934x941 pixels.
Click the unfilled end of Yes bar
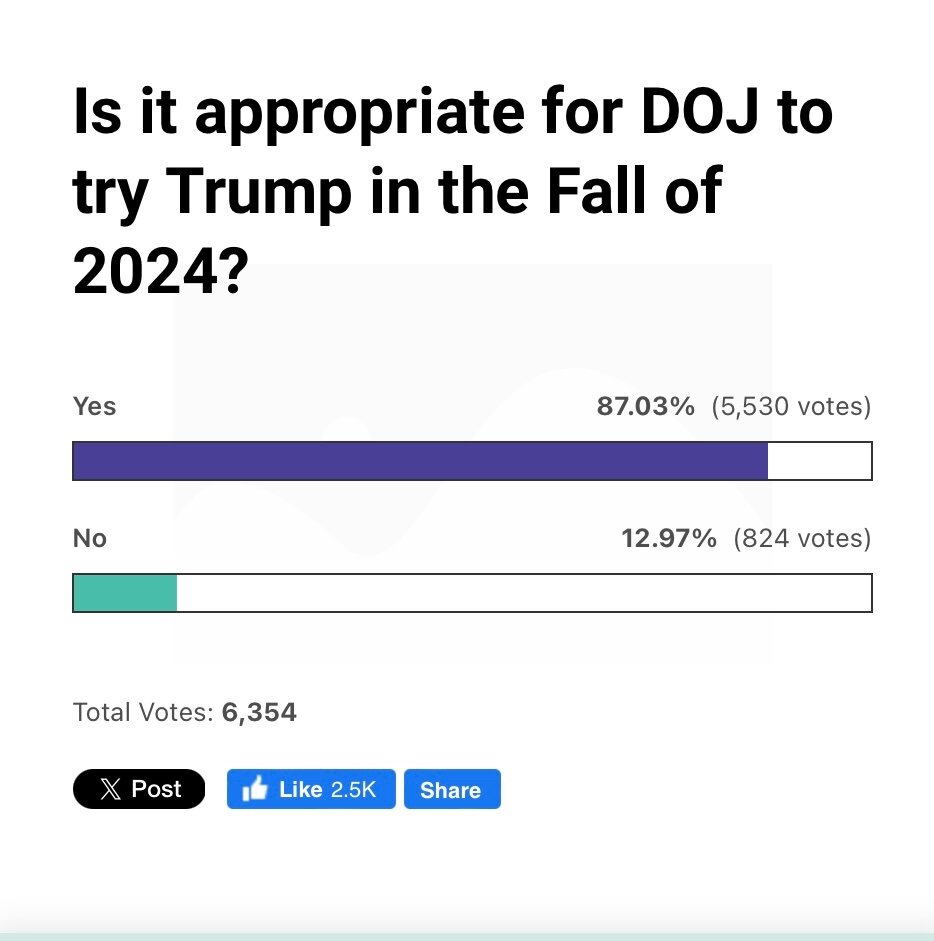(x=819, y=461)
